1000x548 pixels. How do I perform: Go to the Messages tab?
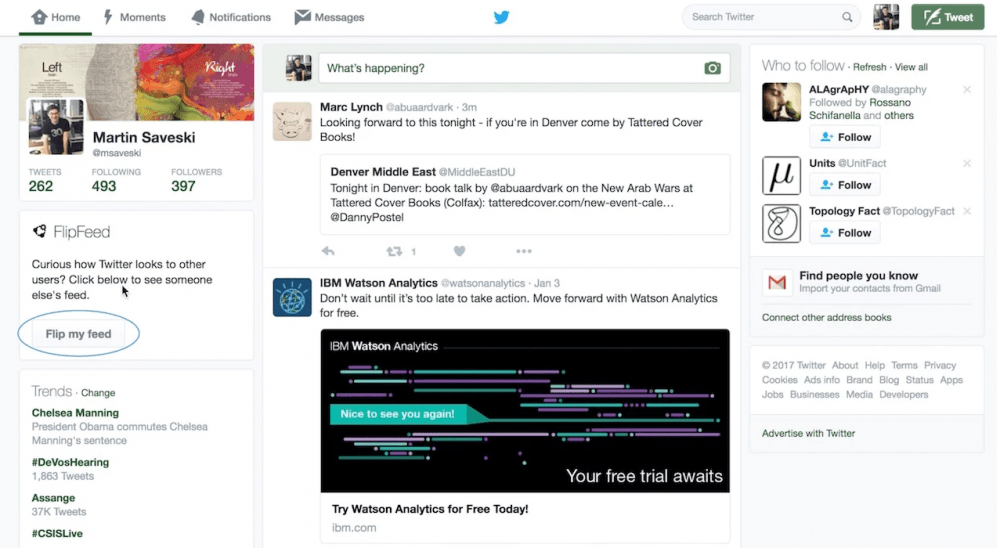pos(330,17)
